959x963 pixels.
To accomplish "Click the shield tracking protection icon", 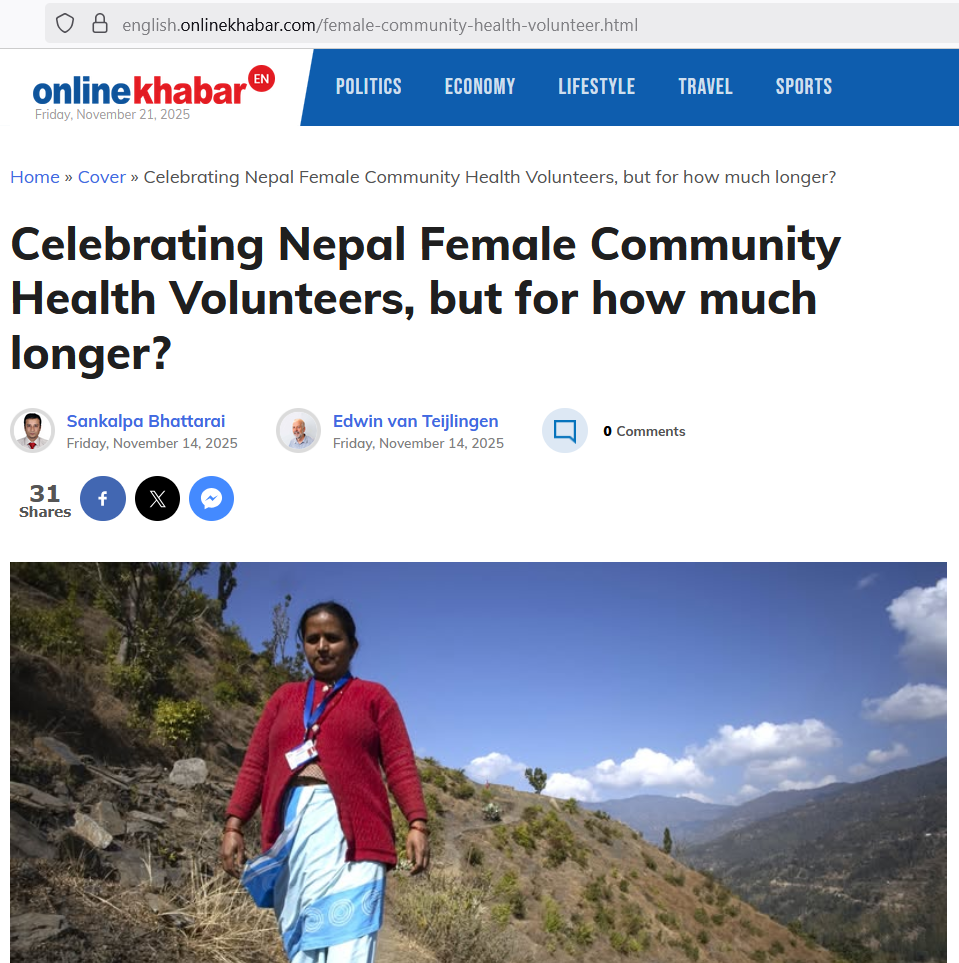I will pyautogui.click(x=65, y=24).
